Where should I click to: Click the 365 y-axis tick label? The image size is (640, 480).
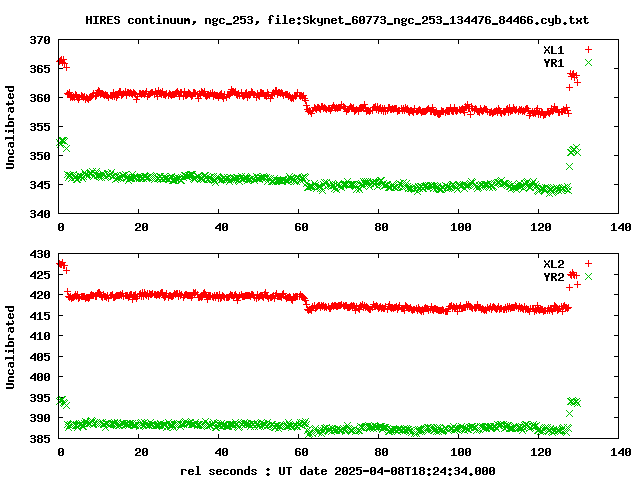coord(40,69)
